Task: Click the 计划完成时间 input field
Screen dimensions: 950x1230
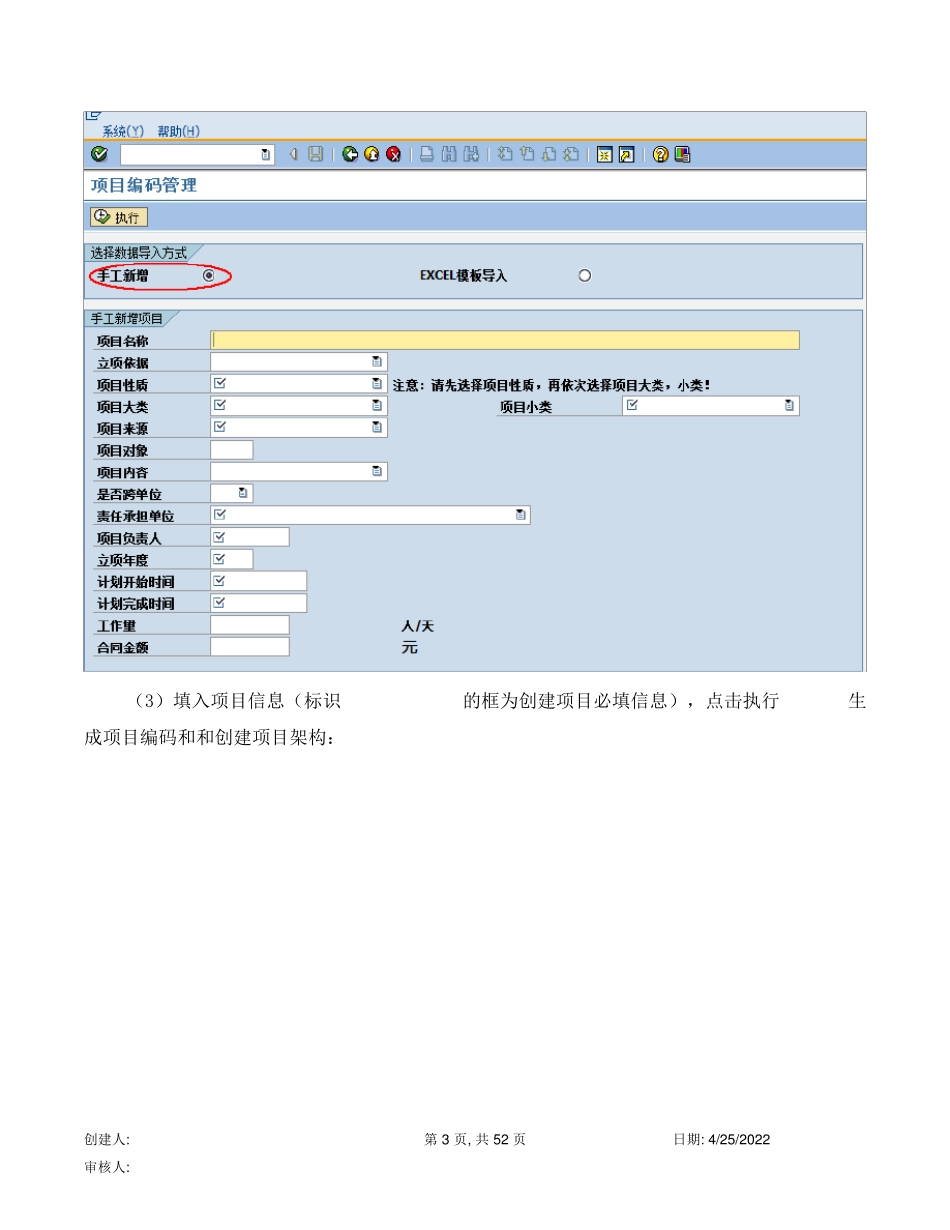Action: [x=259, y=603]
